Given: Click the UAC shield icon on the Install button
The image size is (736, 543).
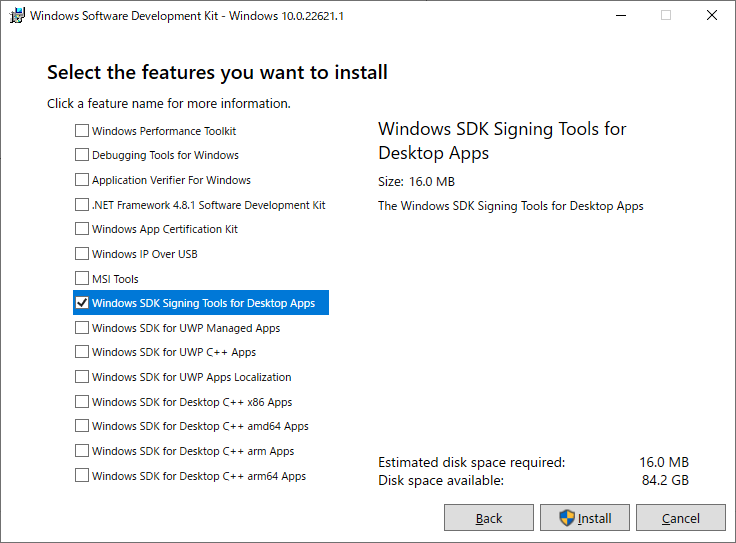Looking at the screenshot, I should point(567,518).
